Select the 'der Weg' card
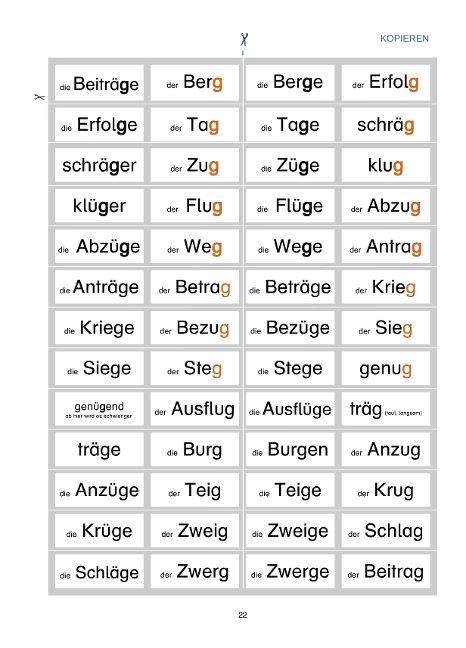This screenshot has width=466, height=648. tap(195, 246)
